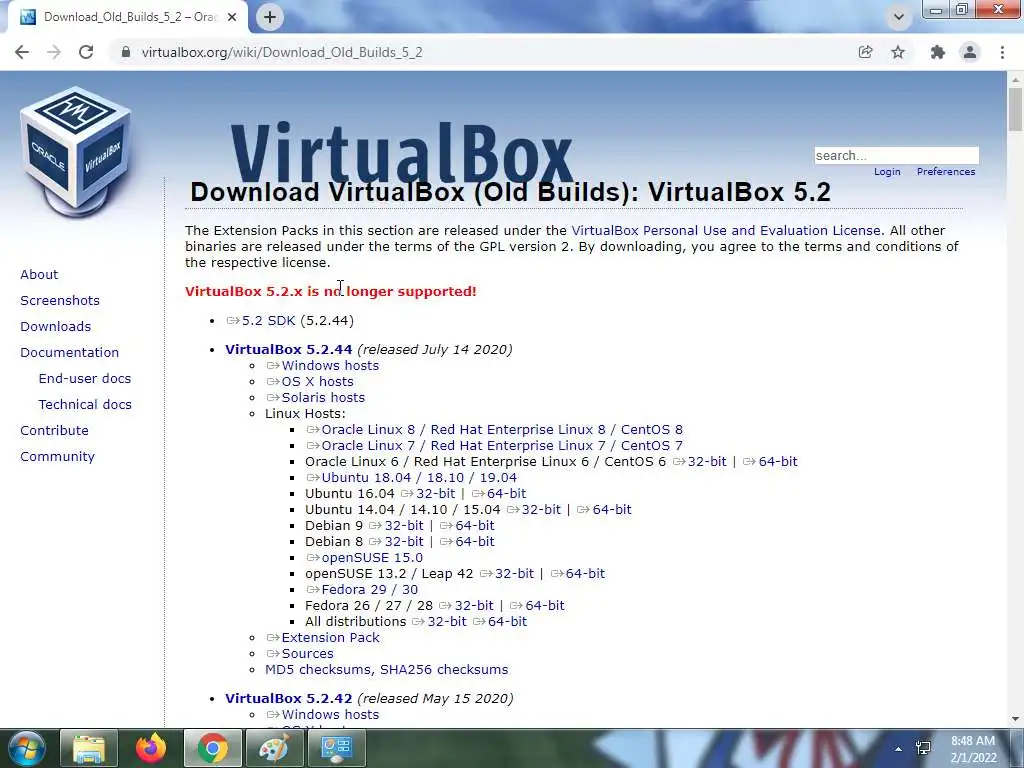Bookmark this page with the star icon

[898, 52]
